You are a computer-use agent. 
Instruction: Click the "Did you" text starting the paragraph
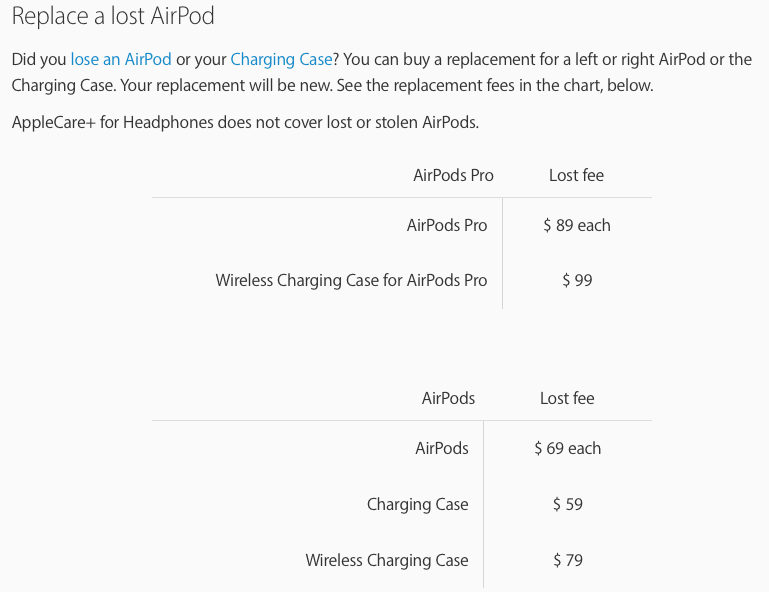click(39, 60)
